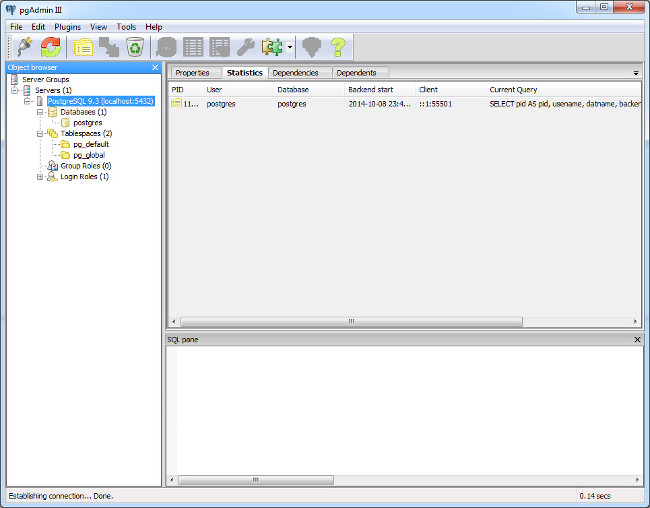Open the View menu
This screenshot has height=508, width=650.
click(x=99, y=27)
